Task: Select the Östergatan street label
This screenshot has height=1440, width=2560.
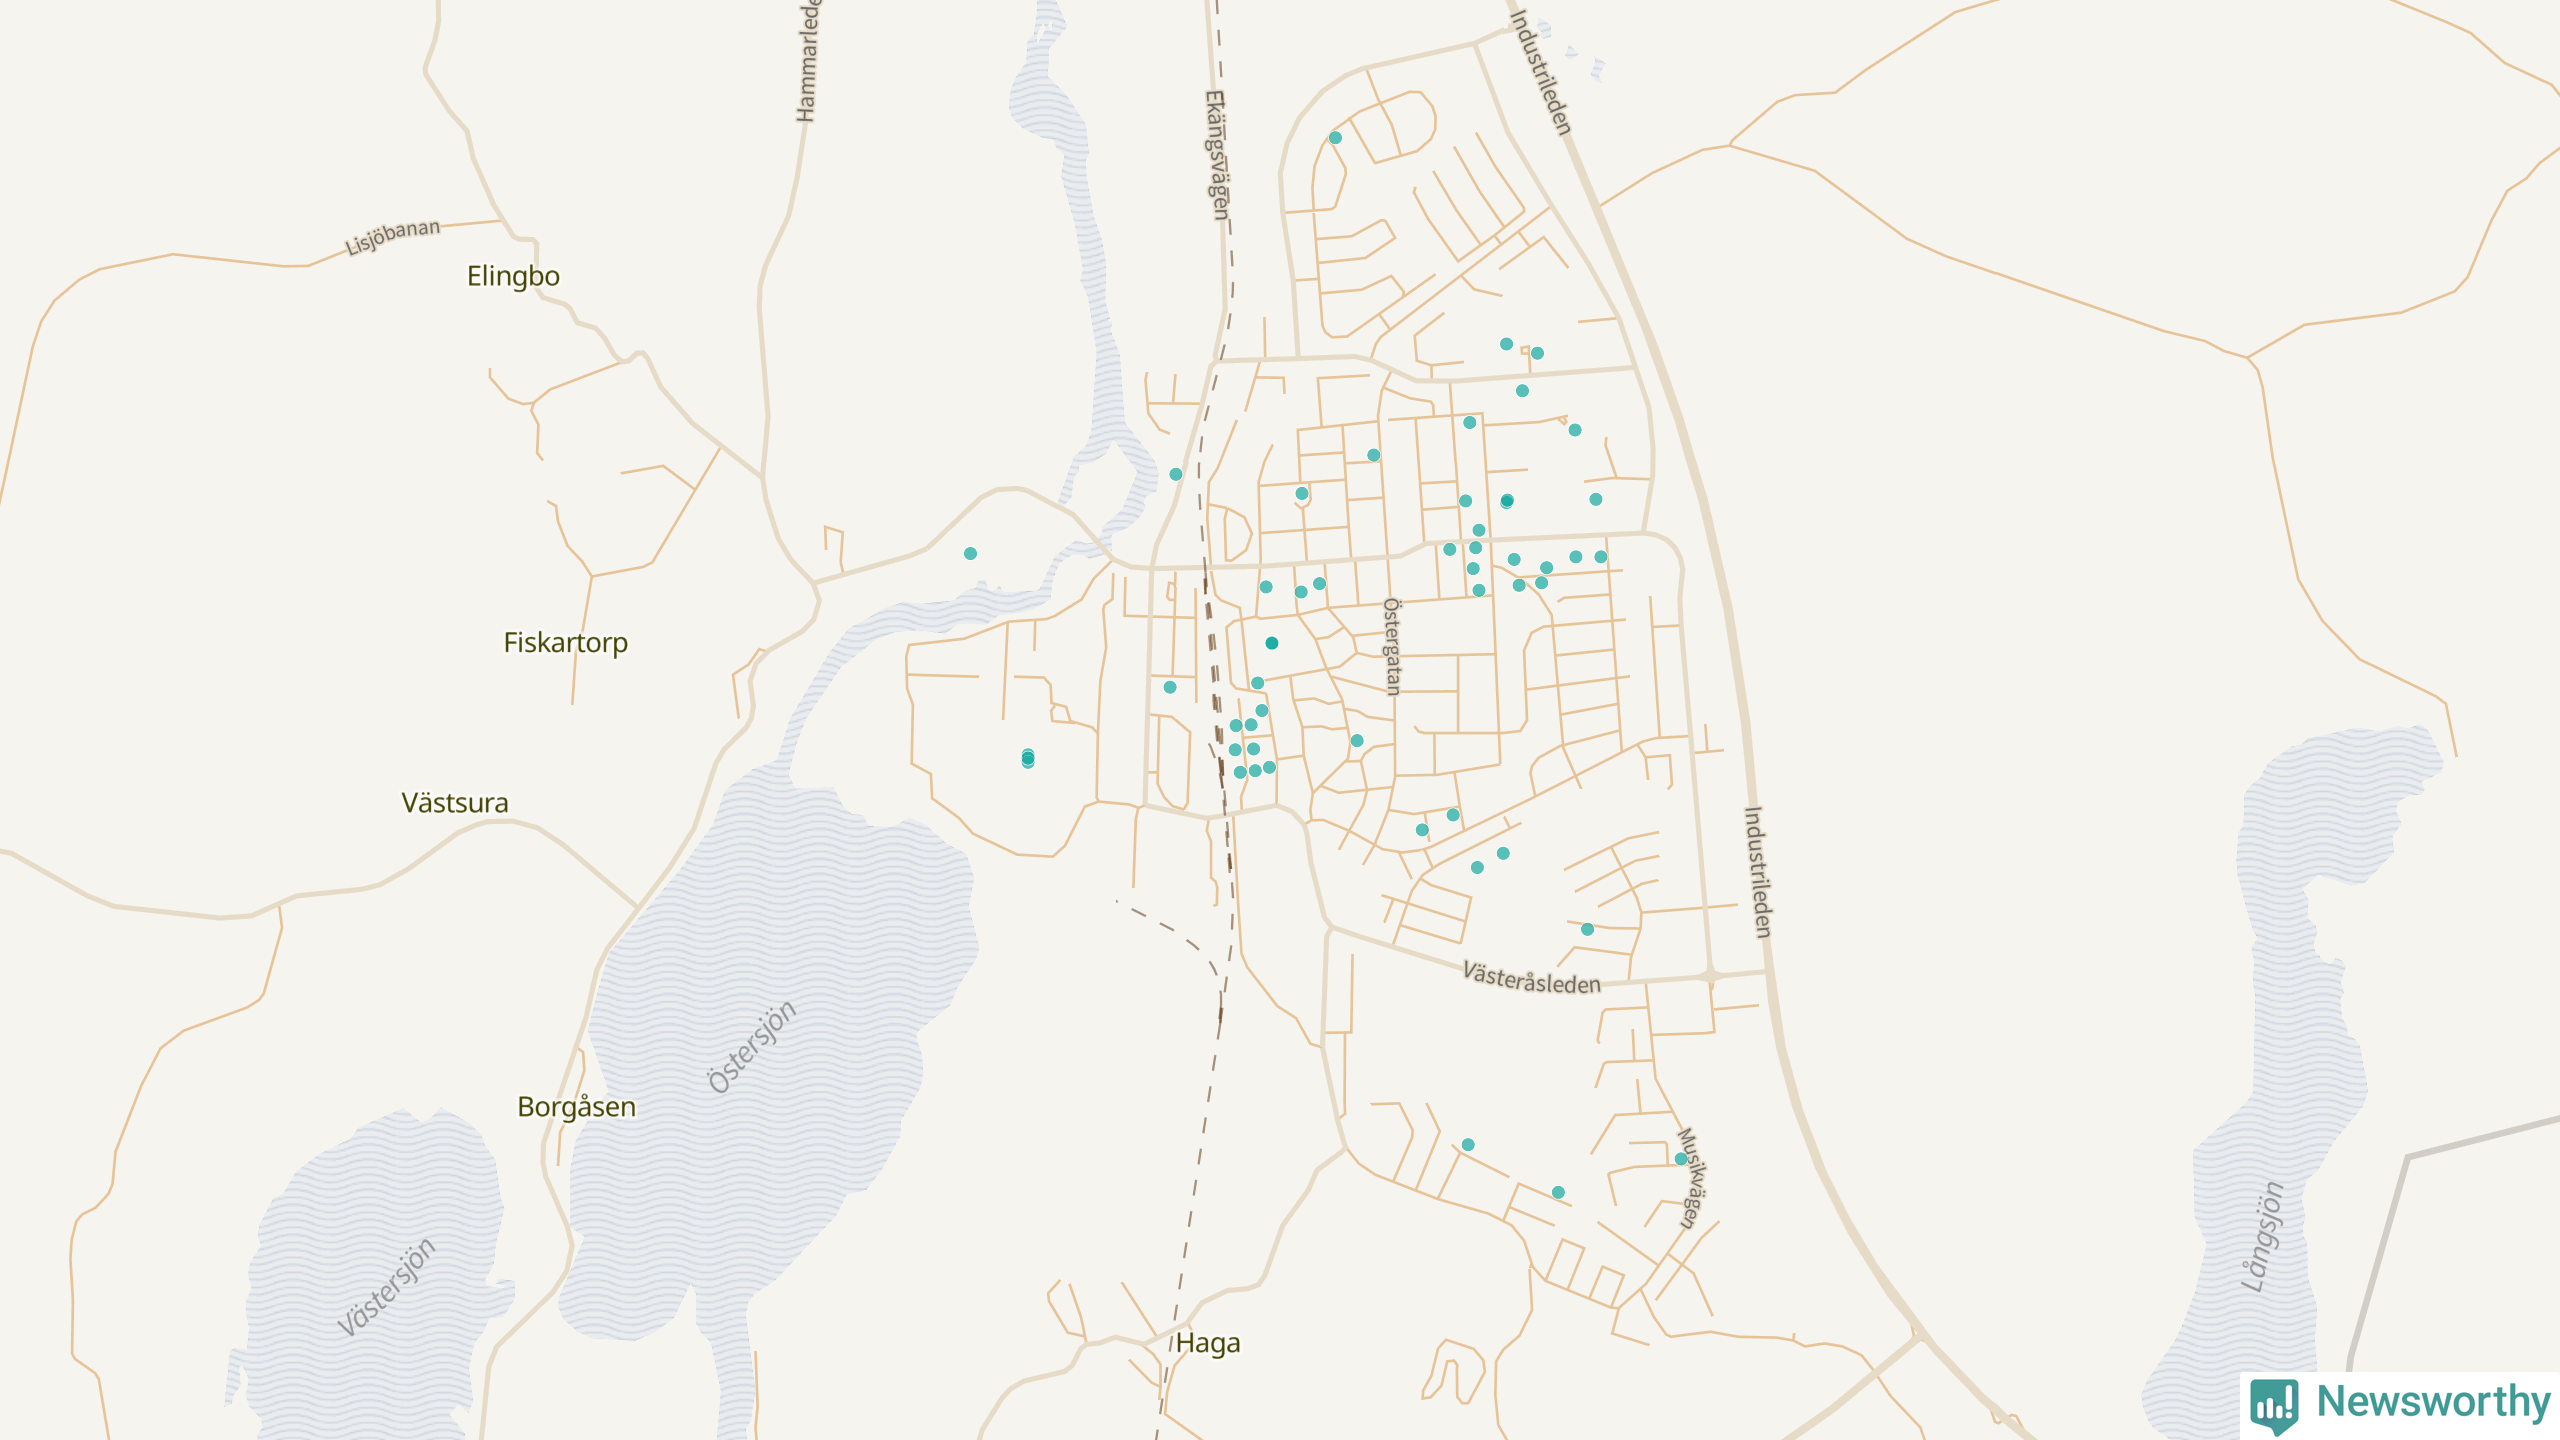Action: (x=1391, y=646)
